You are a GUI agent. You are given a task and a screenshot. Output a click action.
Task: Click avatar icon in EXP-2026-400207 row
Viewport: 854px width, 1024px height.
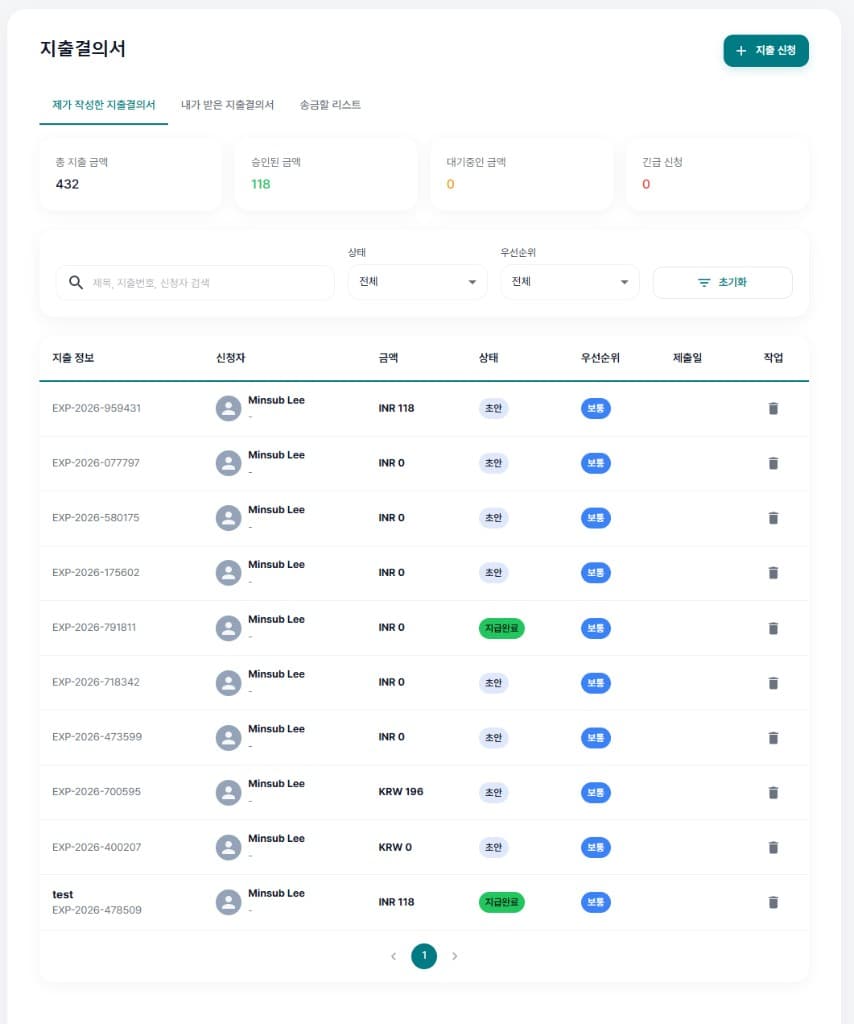point(229,848)
